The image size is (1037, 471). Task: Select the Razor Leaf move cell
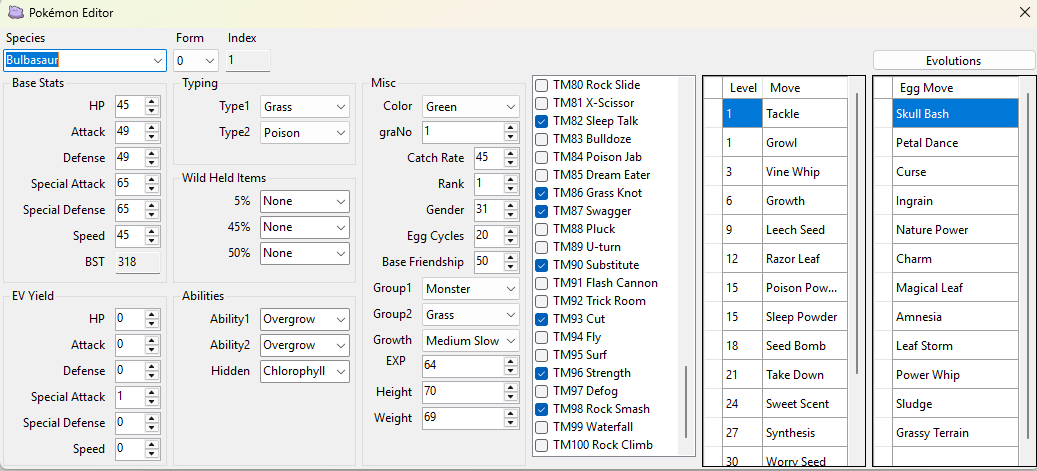(x=804, y=259)
